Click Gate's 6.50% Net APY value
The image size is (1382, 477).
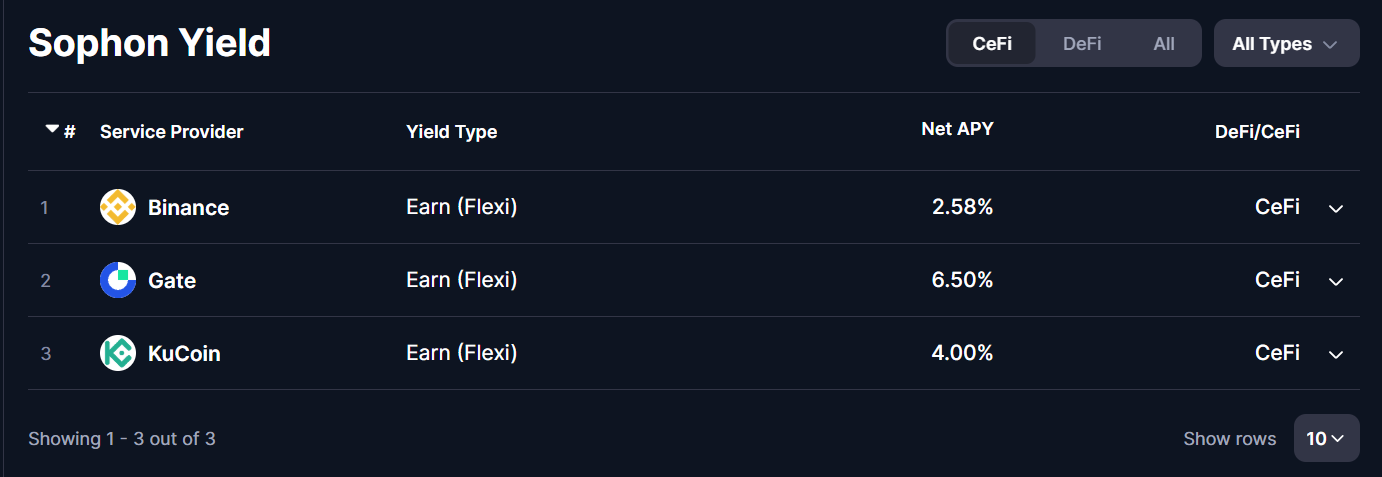pos(962,280)
